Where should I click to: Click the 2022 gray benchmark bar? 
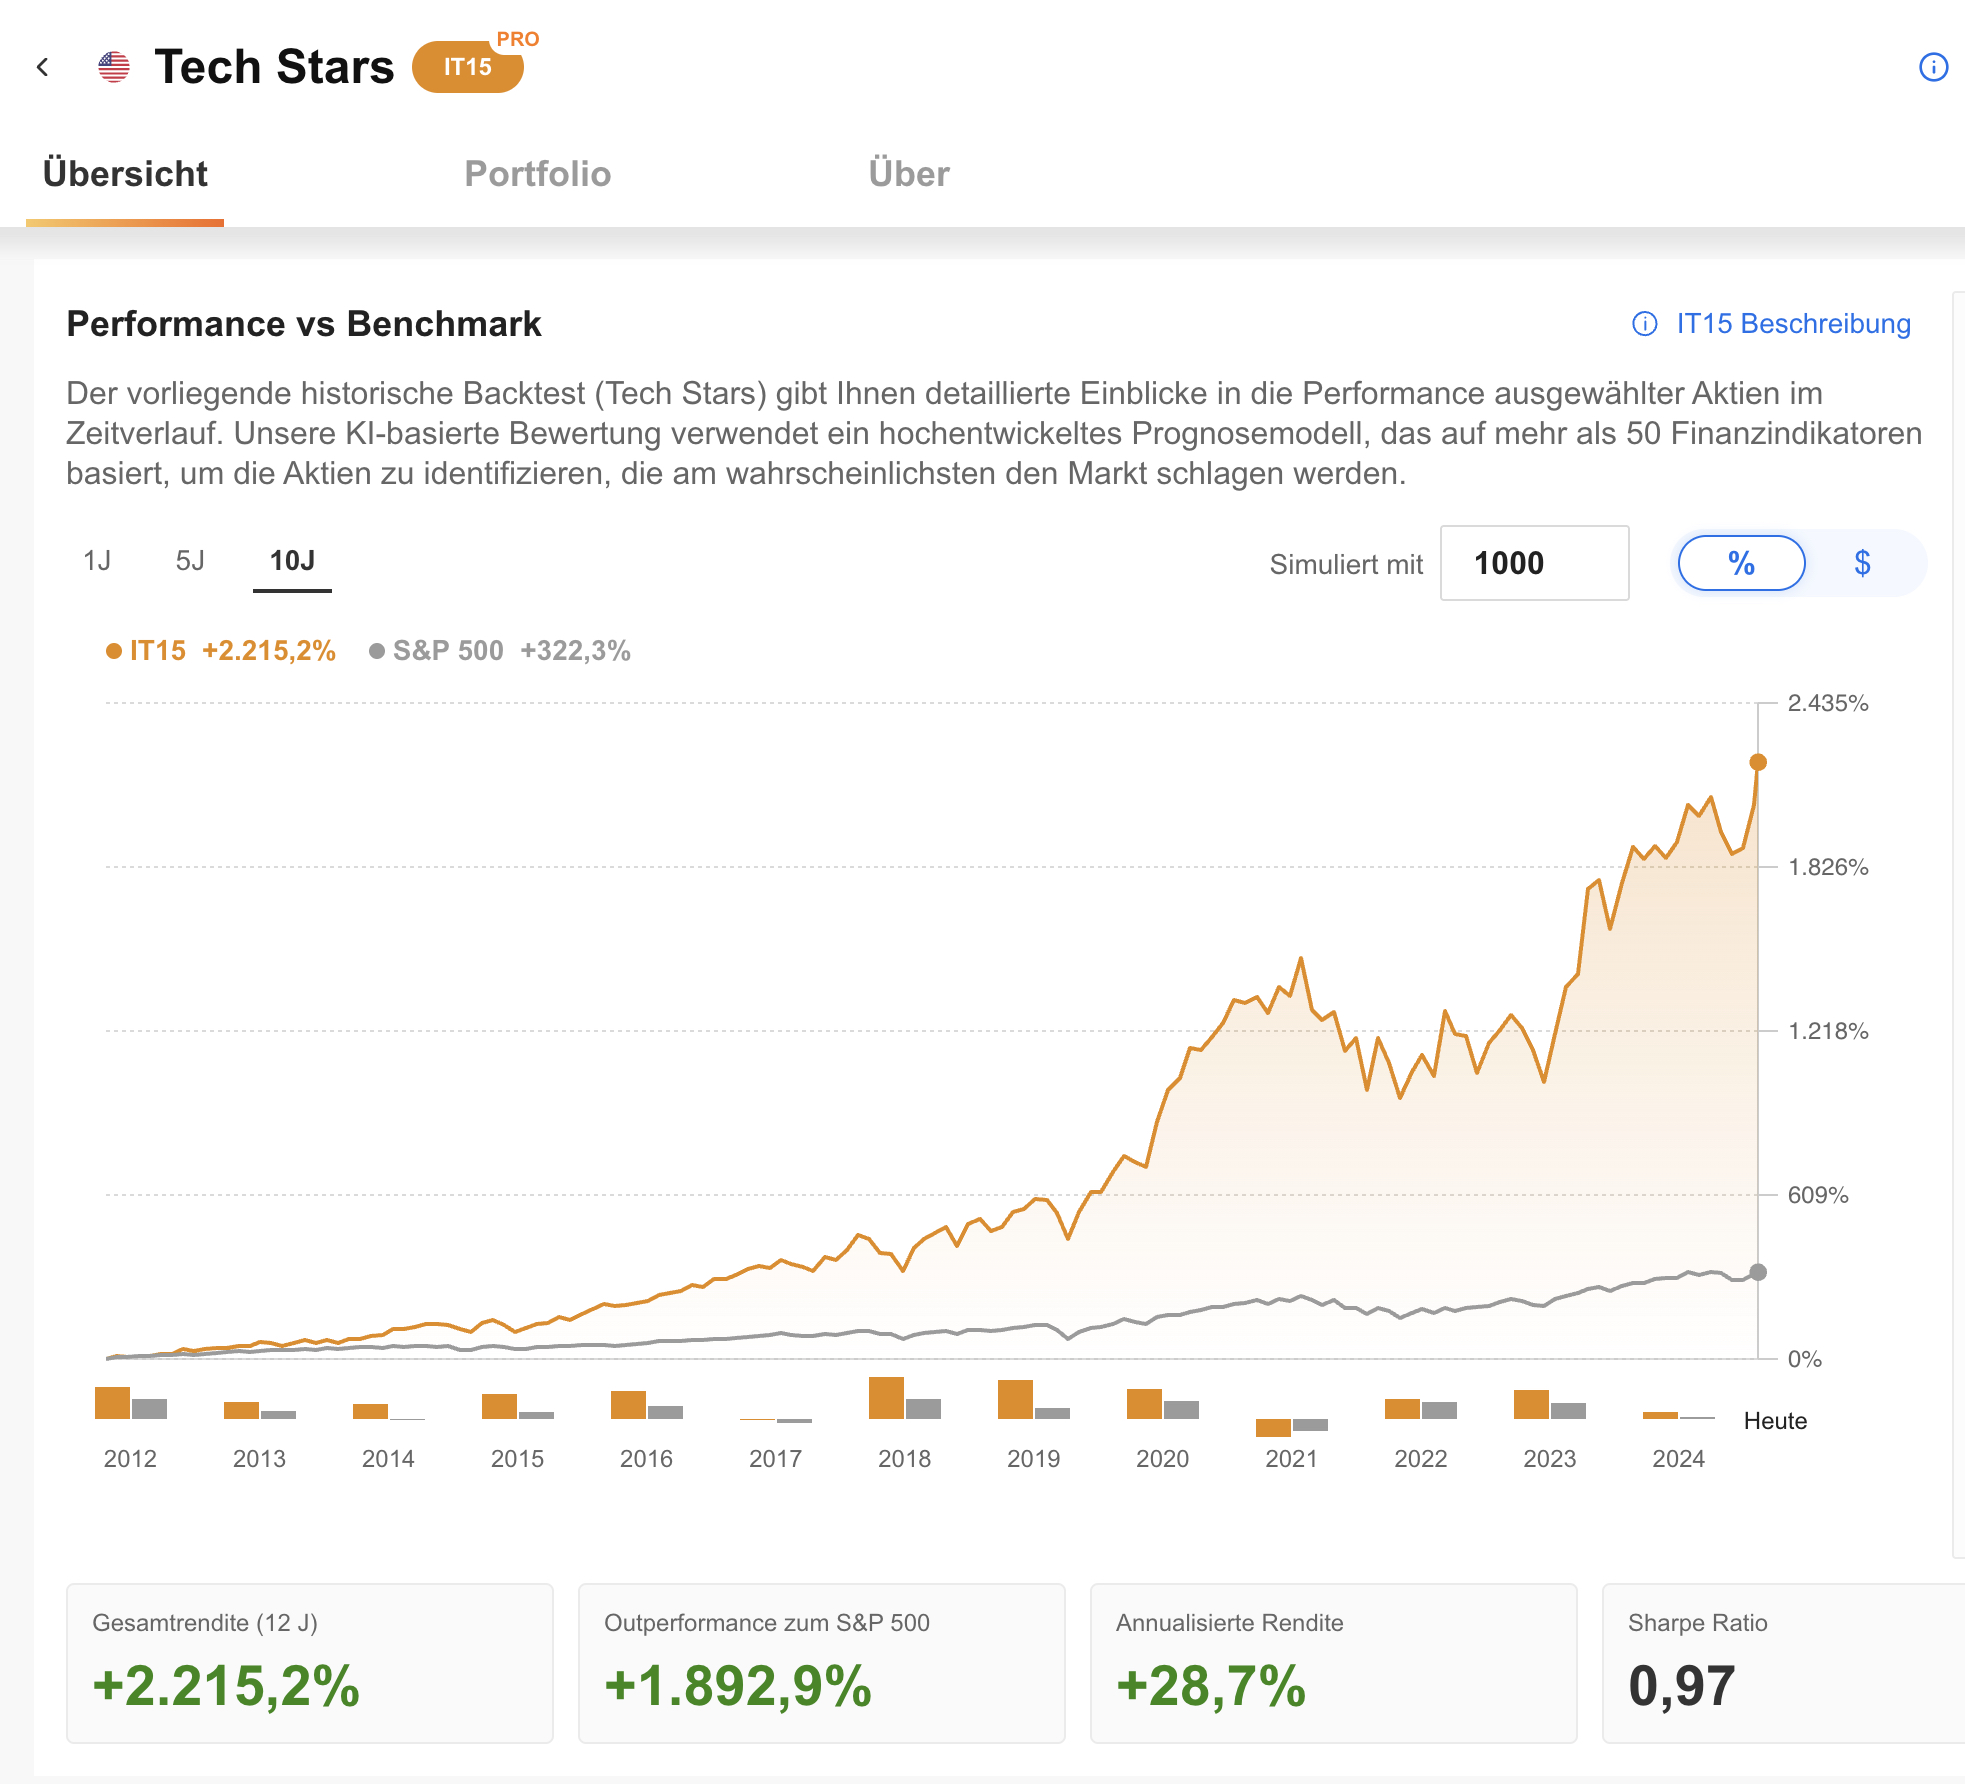click(x=1439, y=1410)
